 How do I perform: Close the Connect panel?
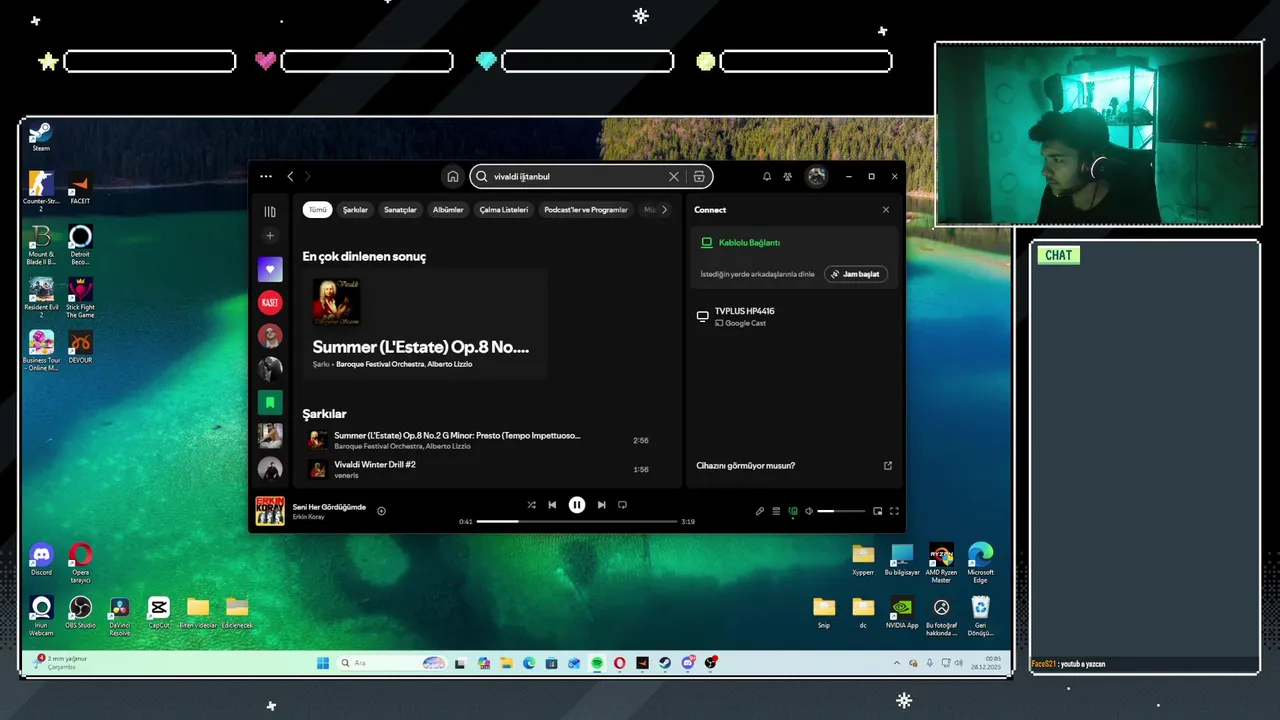click(x=885, y=210)
